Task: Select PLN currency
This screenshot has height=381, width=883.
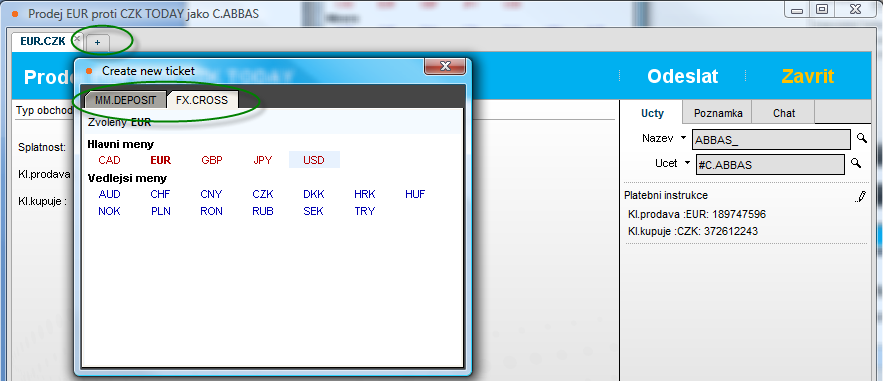Action: tap(160, 211)
